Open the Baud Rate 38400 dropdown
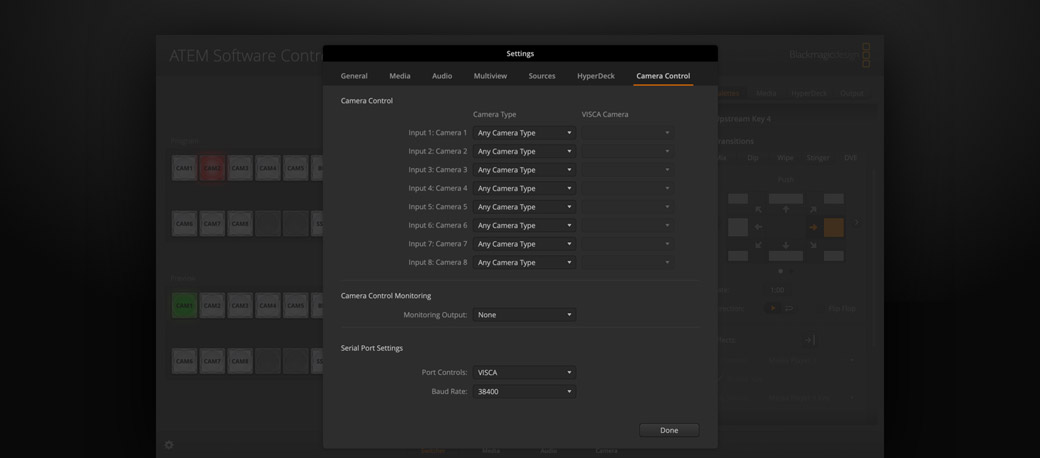 (524, 392)
